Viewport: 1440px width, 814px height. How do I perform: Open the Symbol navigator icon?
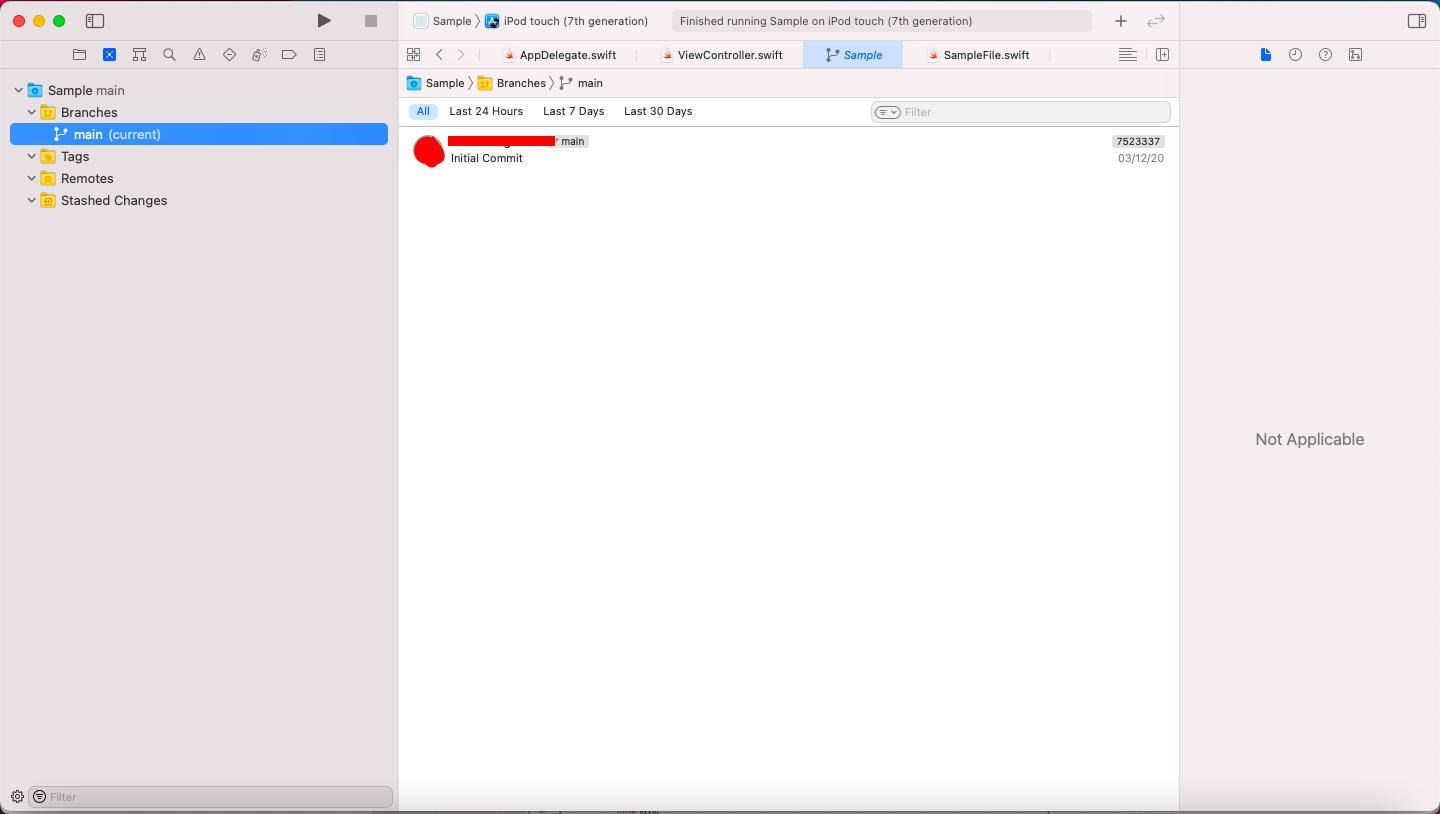pyautogui.click(x=140, y=55)
